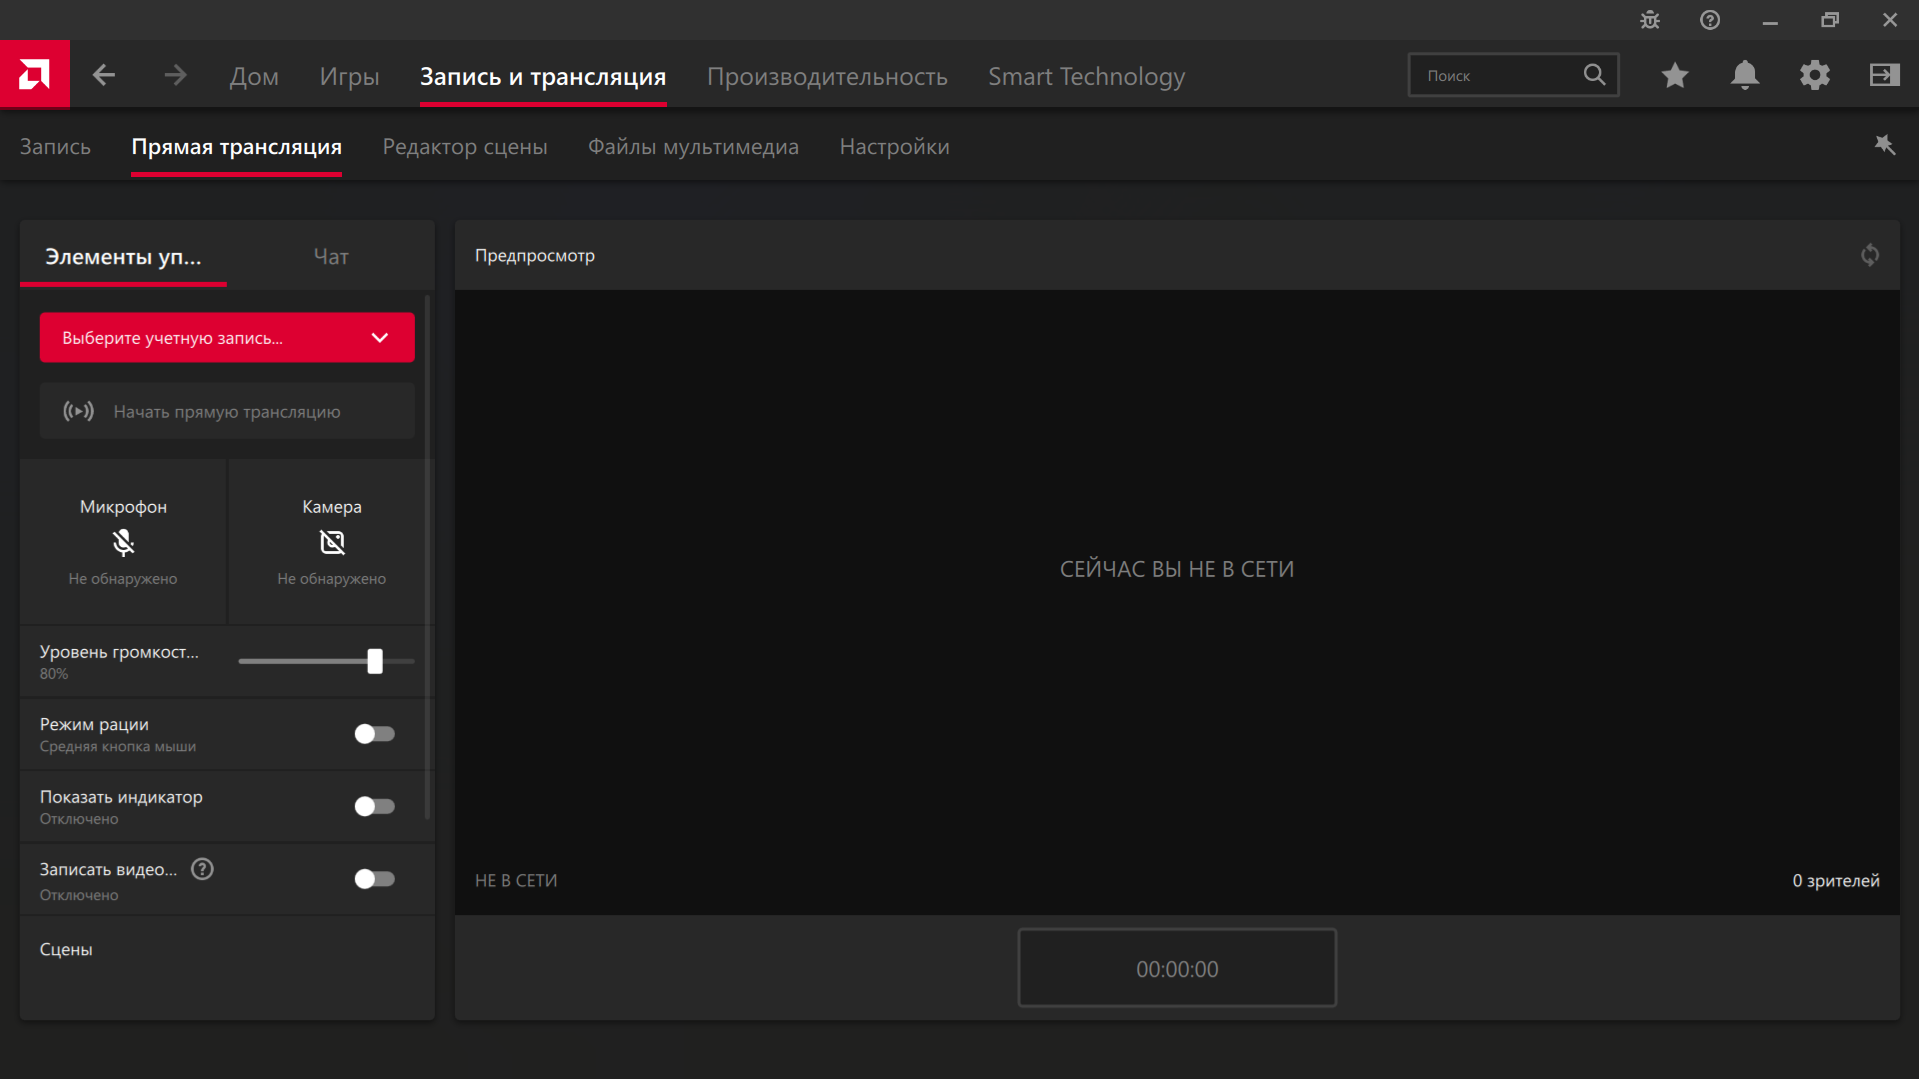Viewport: 1919px width, 1079px height.
Task: Click the НЕ В СЕТИ status text
Action: pos(516,880)
